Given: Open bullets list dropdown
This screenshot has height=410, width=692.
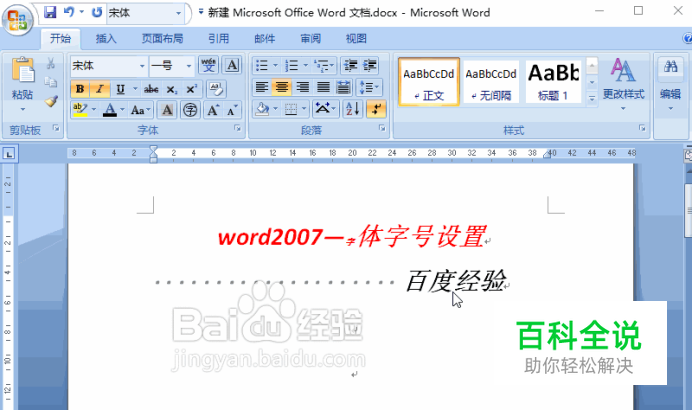Looking at the screenshot, I should pyautogui.click(x=275, y=65).
